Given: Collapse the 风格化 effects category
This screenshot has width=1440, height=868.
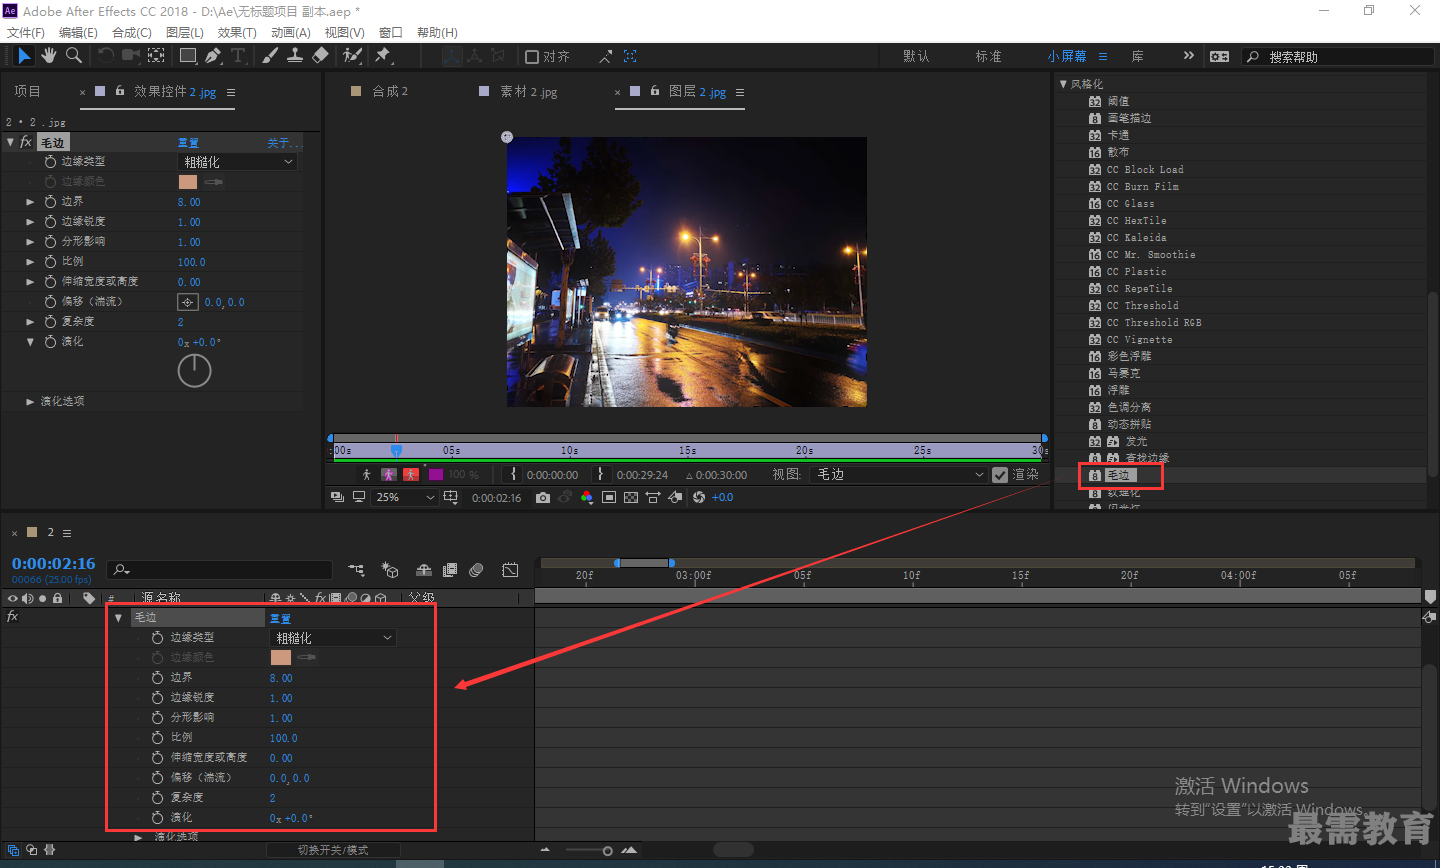Looking at the screenshot, I should (1063, 84).
